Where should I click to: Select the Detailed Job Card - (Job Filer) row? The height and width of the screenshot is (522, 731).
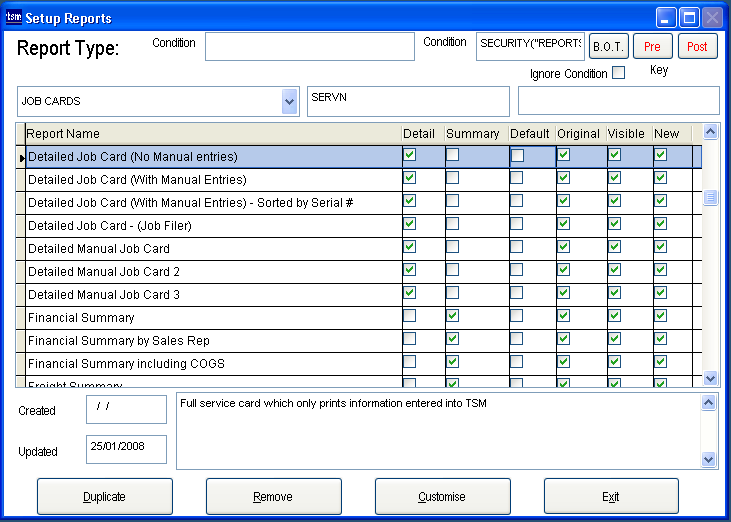[x=110, y=226]
